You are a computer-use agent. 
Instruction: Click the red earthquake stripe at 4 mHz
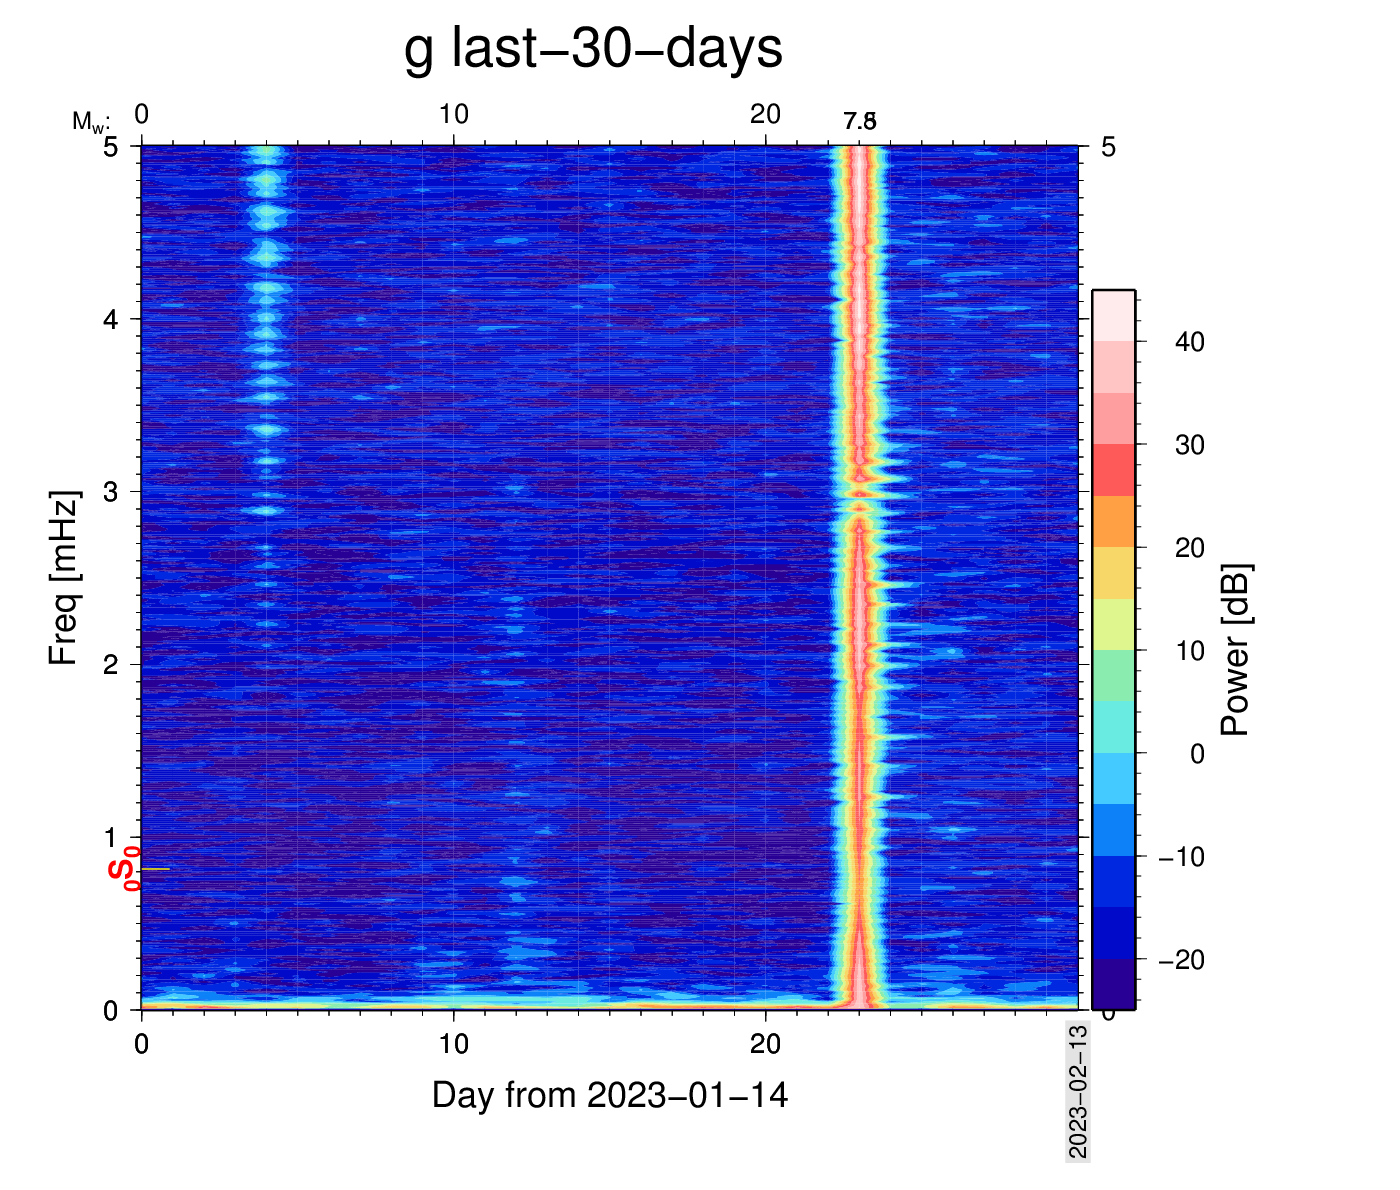point(859,320)
